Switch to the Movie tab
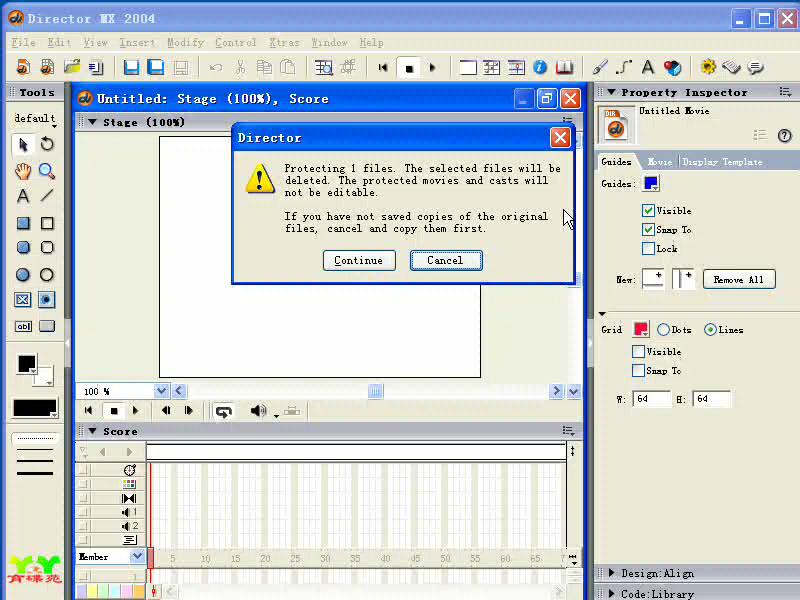800x600 pixels. tap(660, 162)
